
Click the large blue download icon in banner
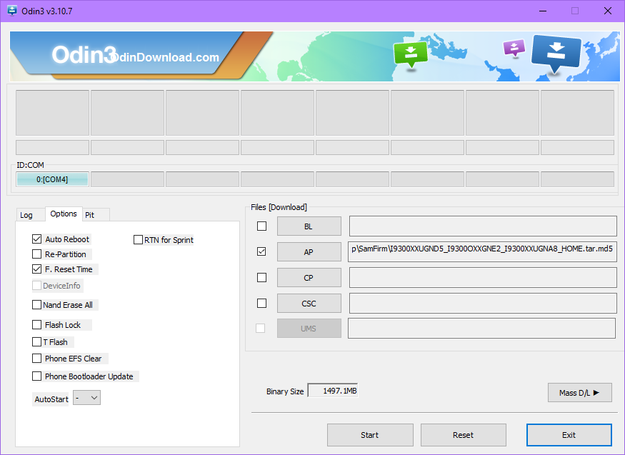(556, 55)
